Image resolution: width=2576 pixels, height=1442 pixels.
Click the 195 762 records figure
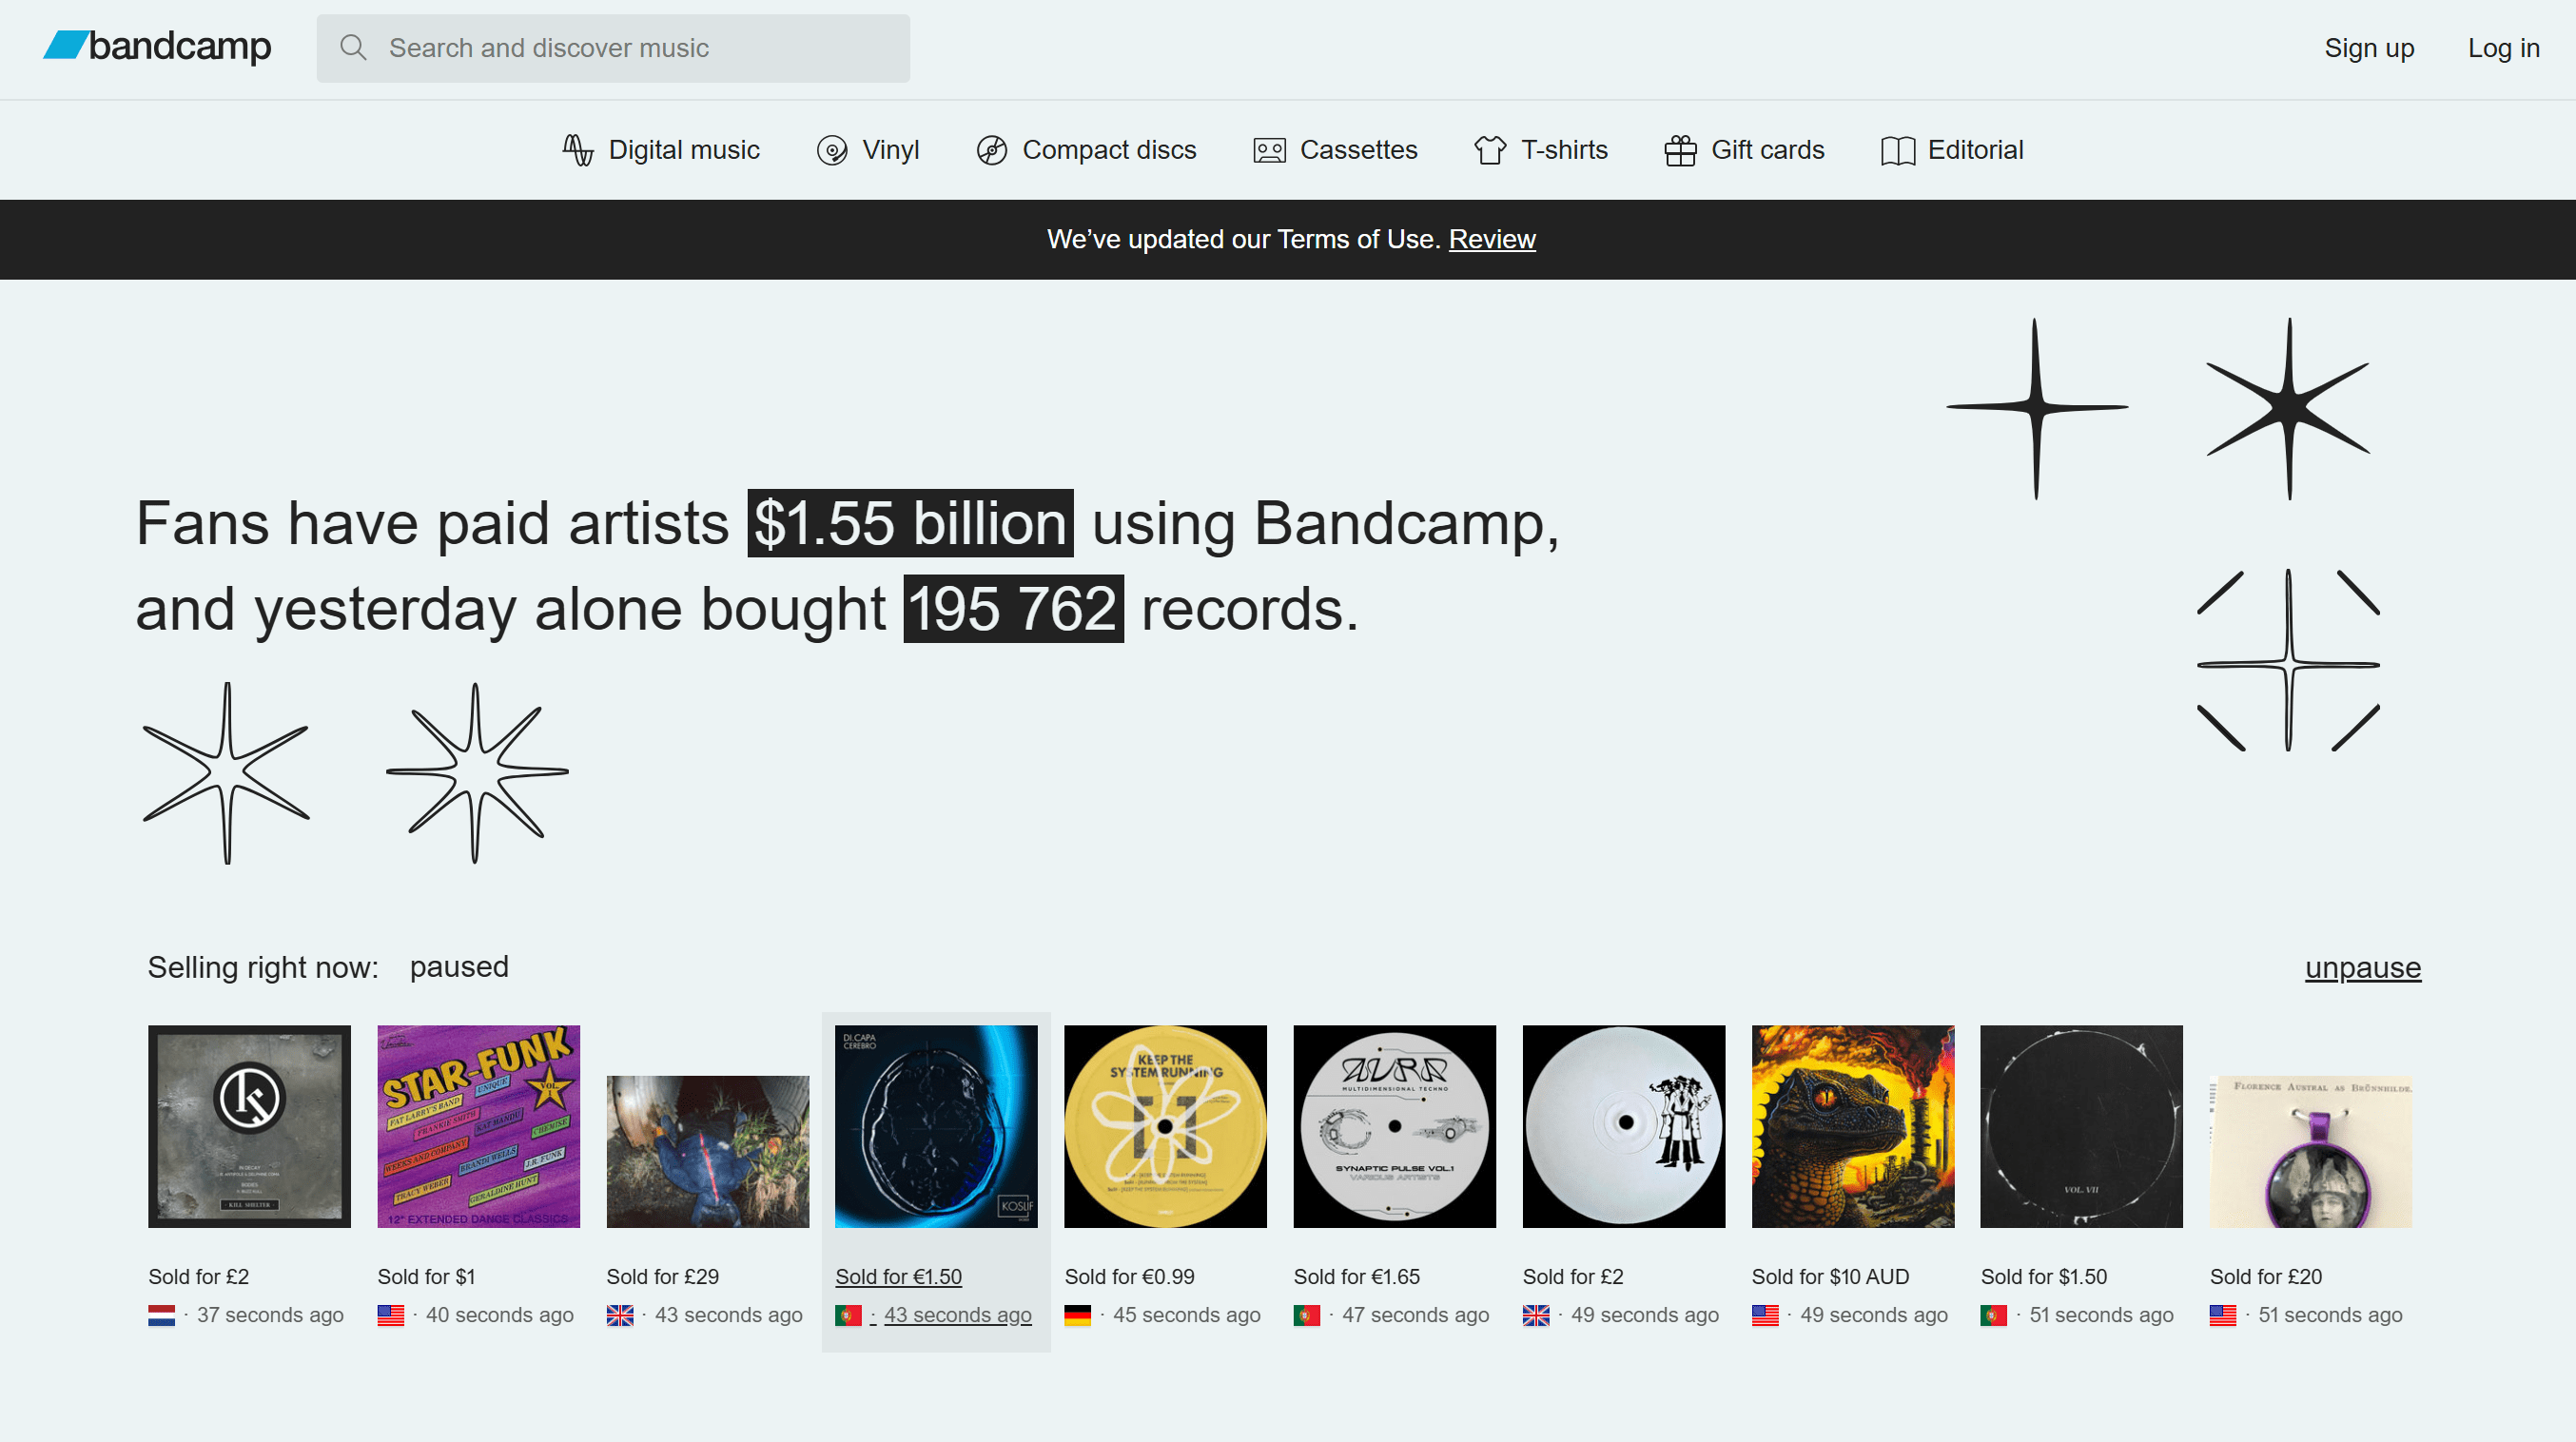1013,609
